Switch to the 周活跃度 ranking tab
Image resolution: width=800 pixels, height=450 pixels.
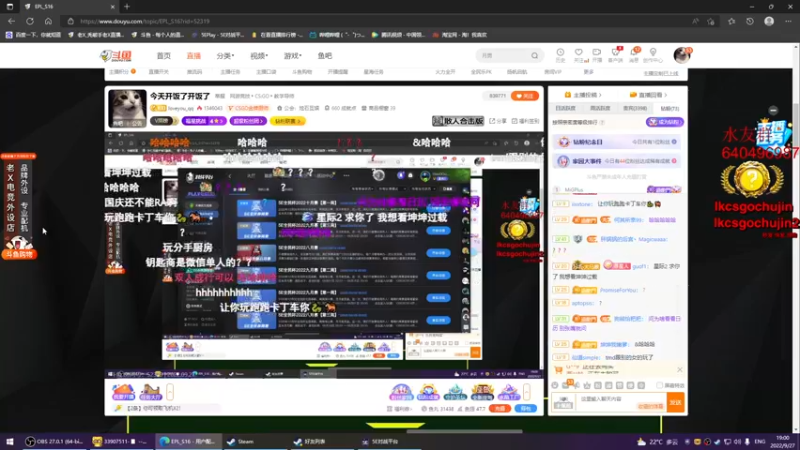tap(599, 108)
